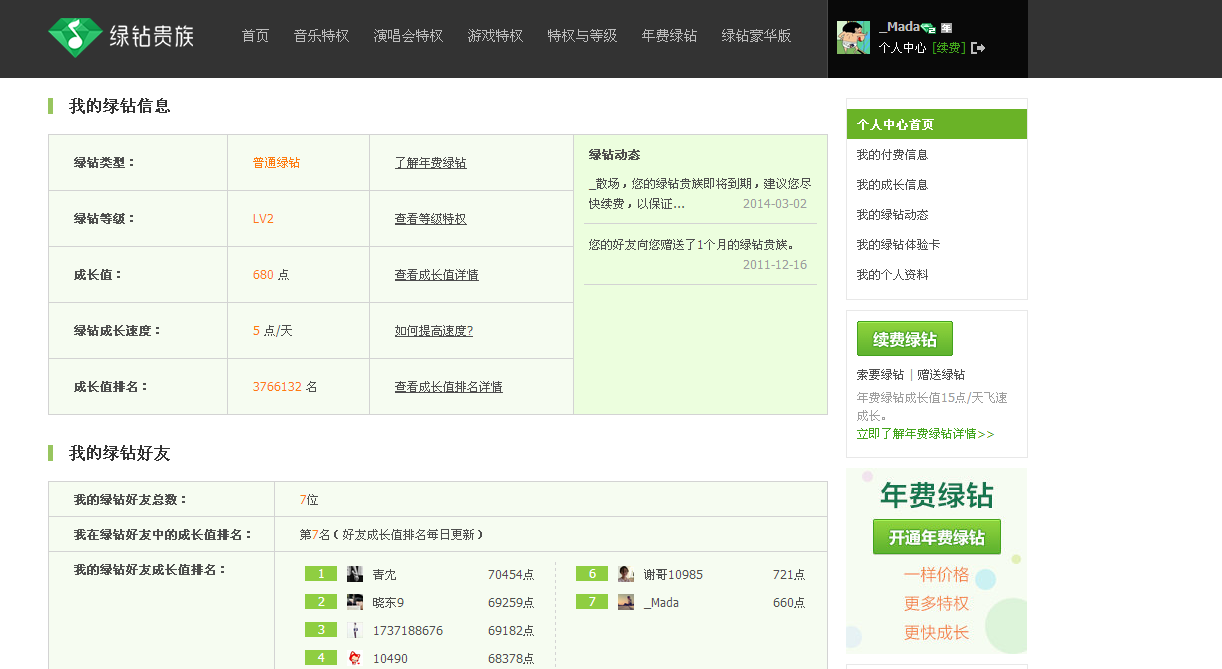The height and width of the screenshot is (669, 1222).
Task: Click friend name 谢哥10985 in the ranking
Action: tap(673, 575)
